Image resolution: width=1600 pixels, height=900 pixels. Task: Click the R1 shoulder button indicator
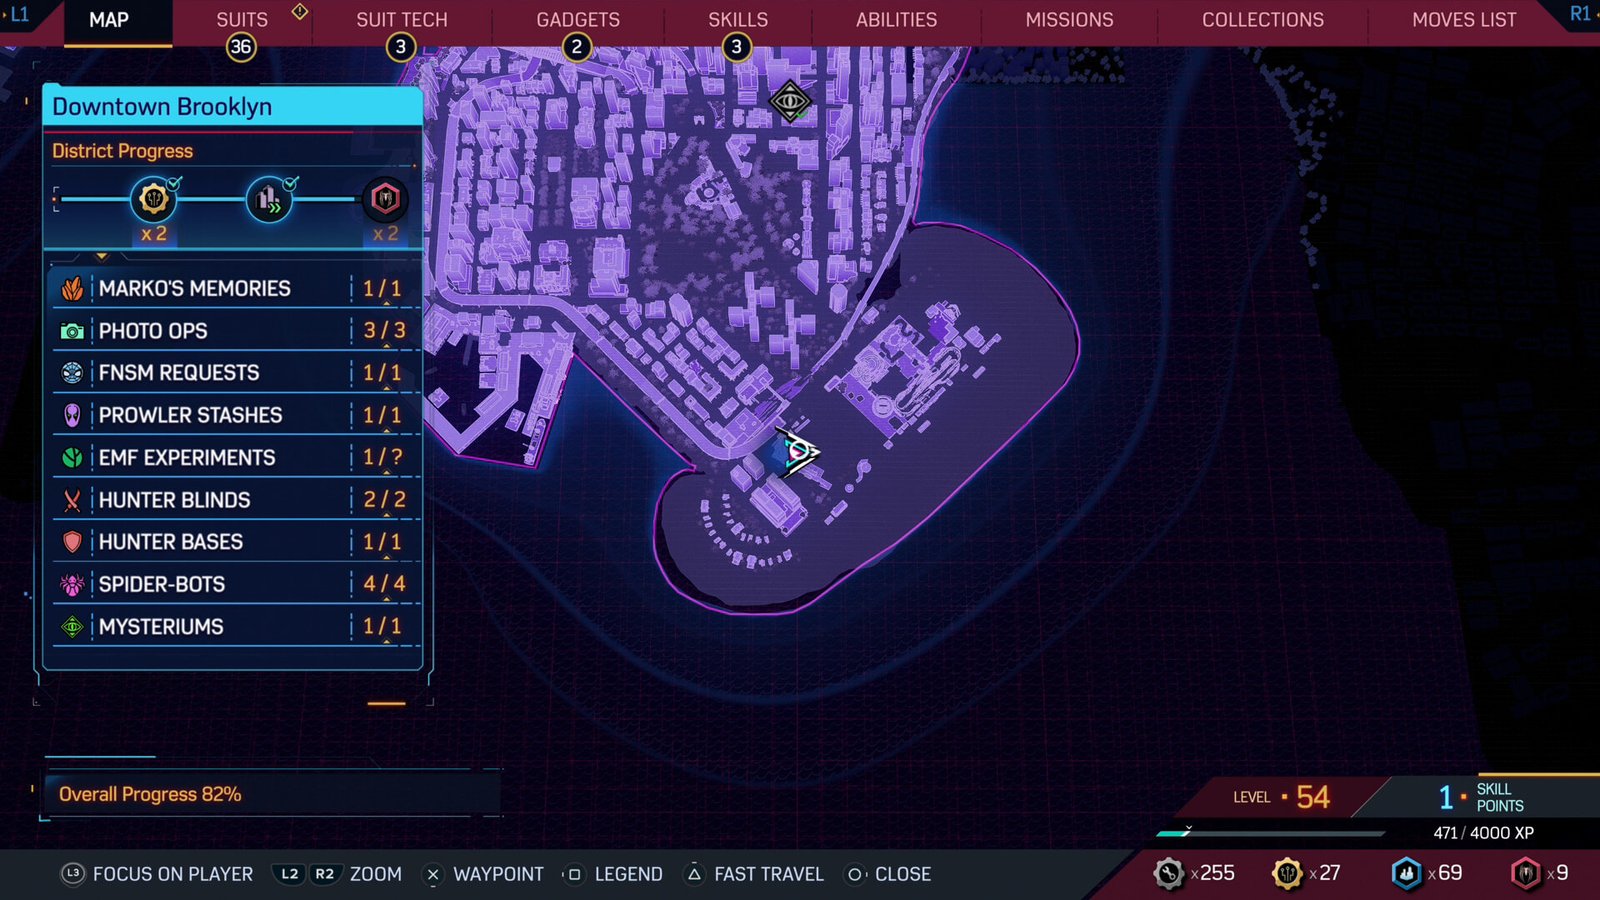1580,14
